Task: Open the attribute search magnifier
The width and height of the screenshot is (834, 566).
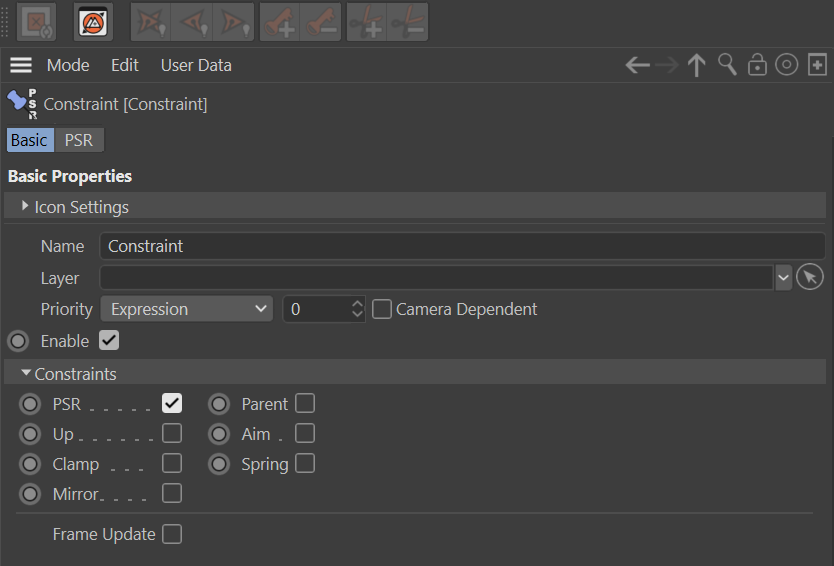Action: 727,66
